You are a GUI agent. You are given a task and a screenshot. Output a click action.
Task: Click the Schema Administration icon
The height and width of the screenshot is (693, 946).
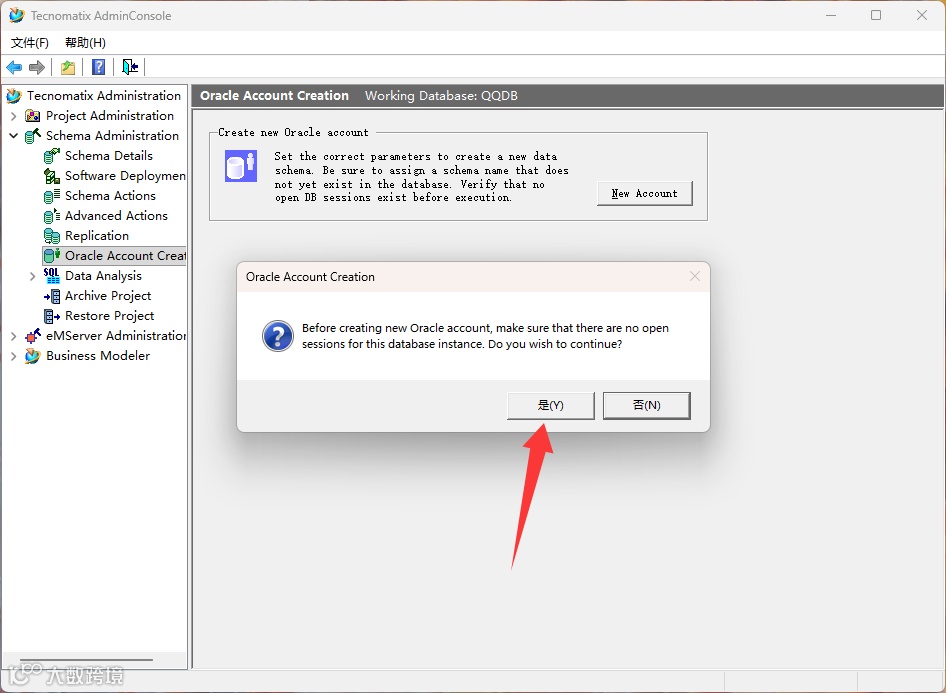(33, 136)
